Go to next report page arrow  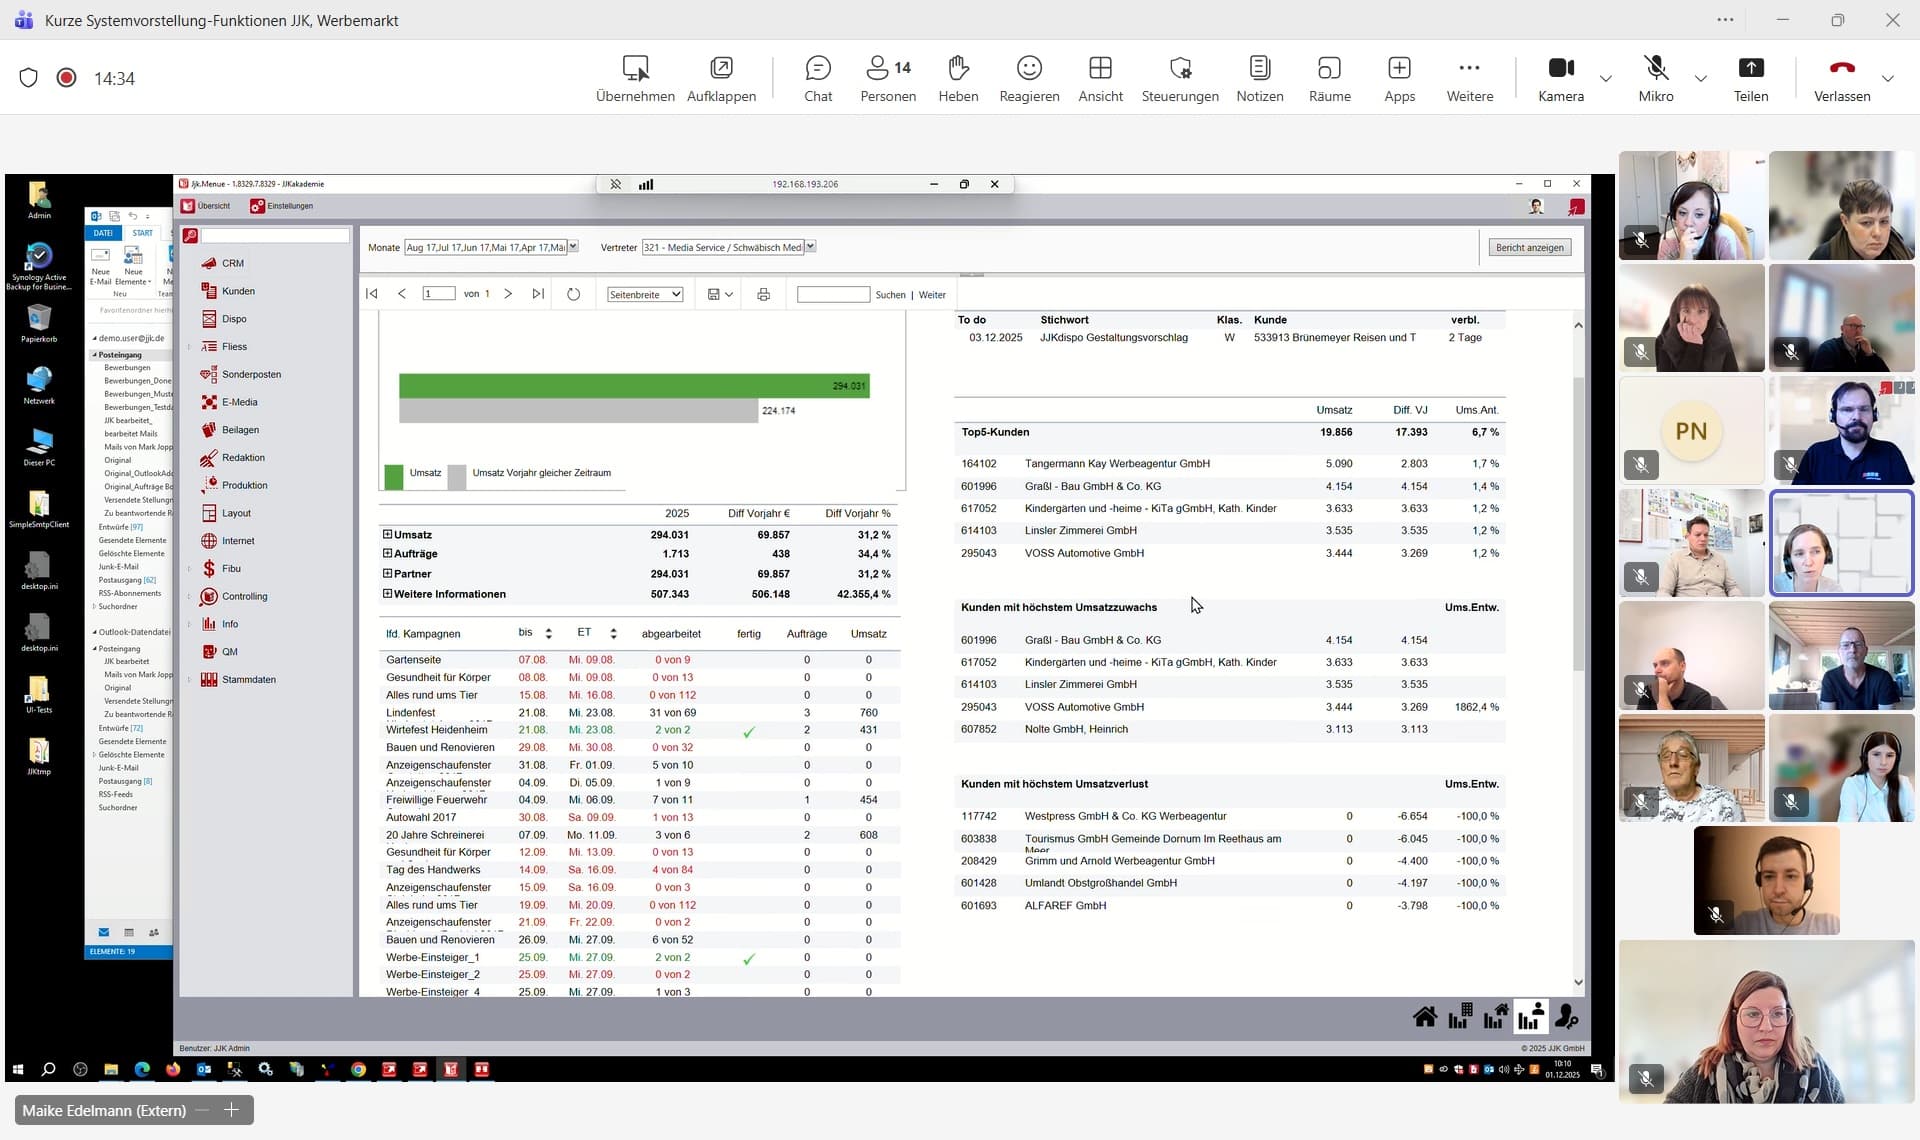[508, 294]
